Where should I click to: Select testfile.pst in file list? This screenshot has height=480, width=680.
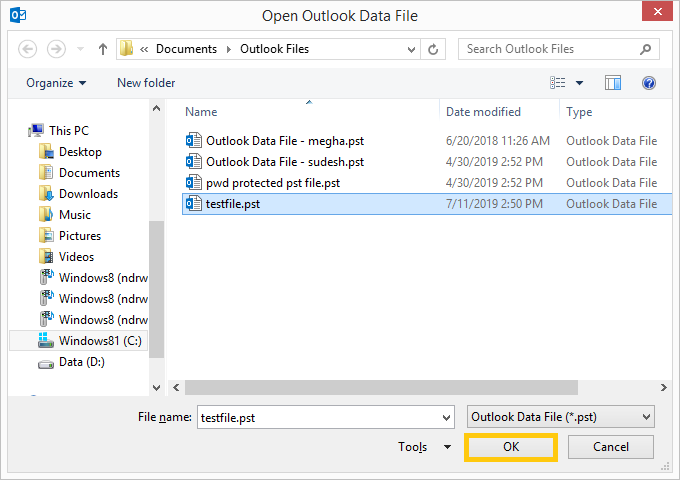(233, 204)
